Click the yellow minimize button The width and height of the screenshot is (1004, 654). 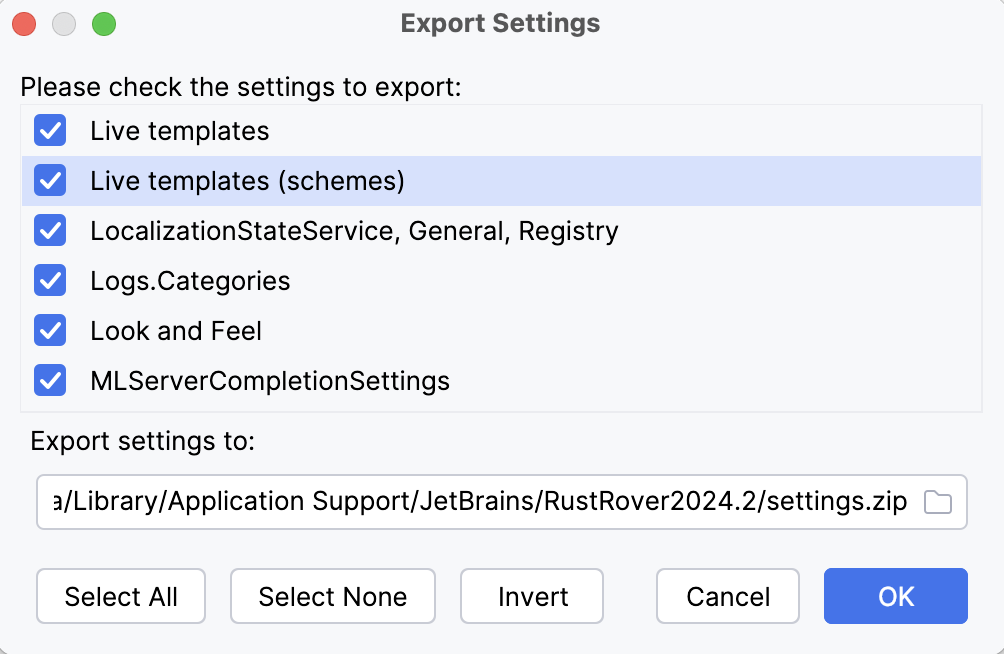coord(63,23)
